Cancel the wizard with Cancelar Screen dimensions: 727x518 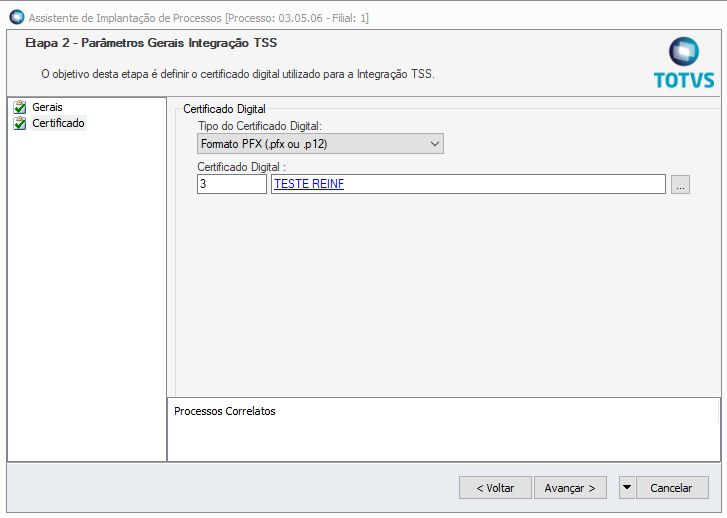coord(671,488)
